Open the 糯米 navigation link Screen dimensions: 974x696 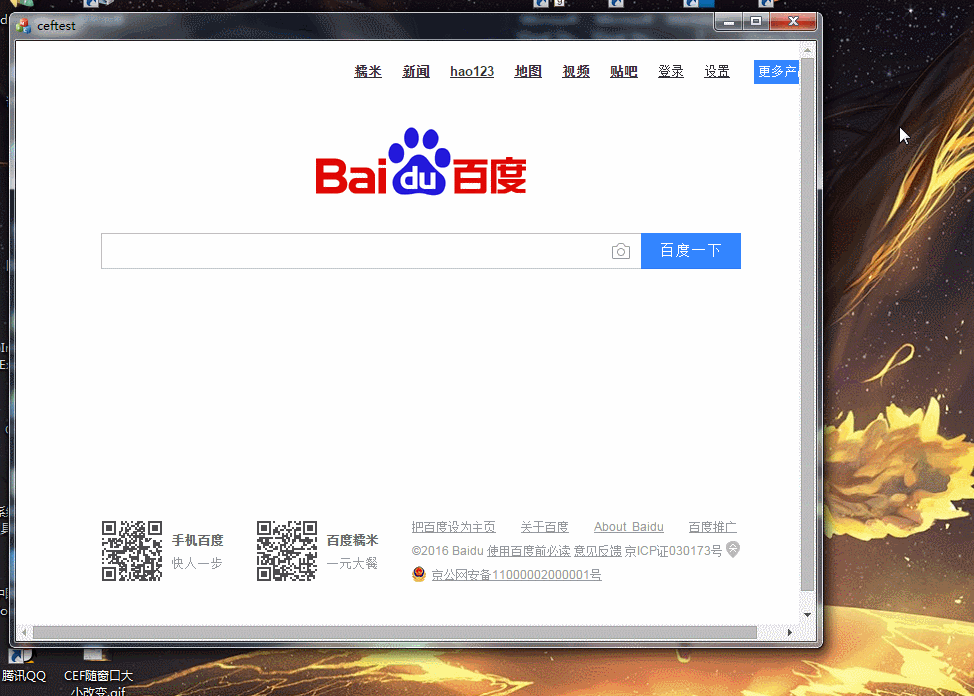pyautogui.click(x=368, y=71)
